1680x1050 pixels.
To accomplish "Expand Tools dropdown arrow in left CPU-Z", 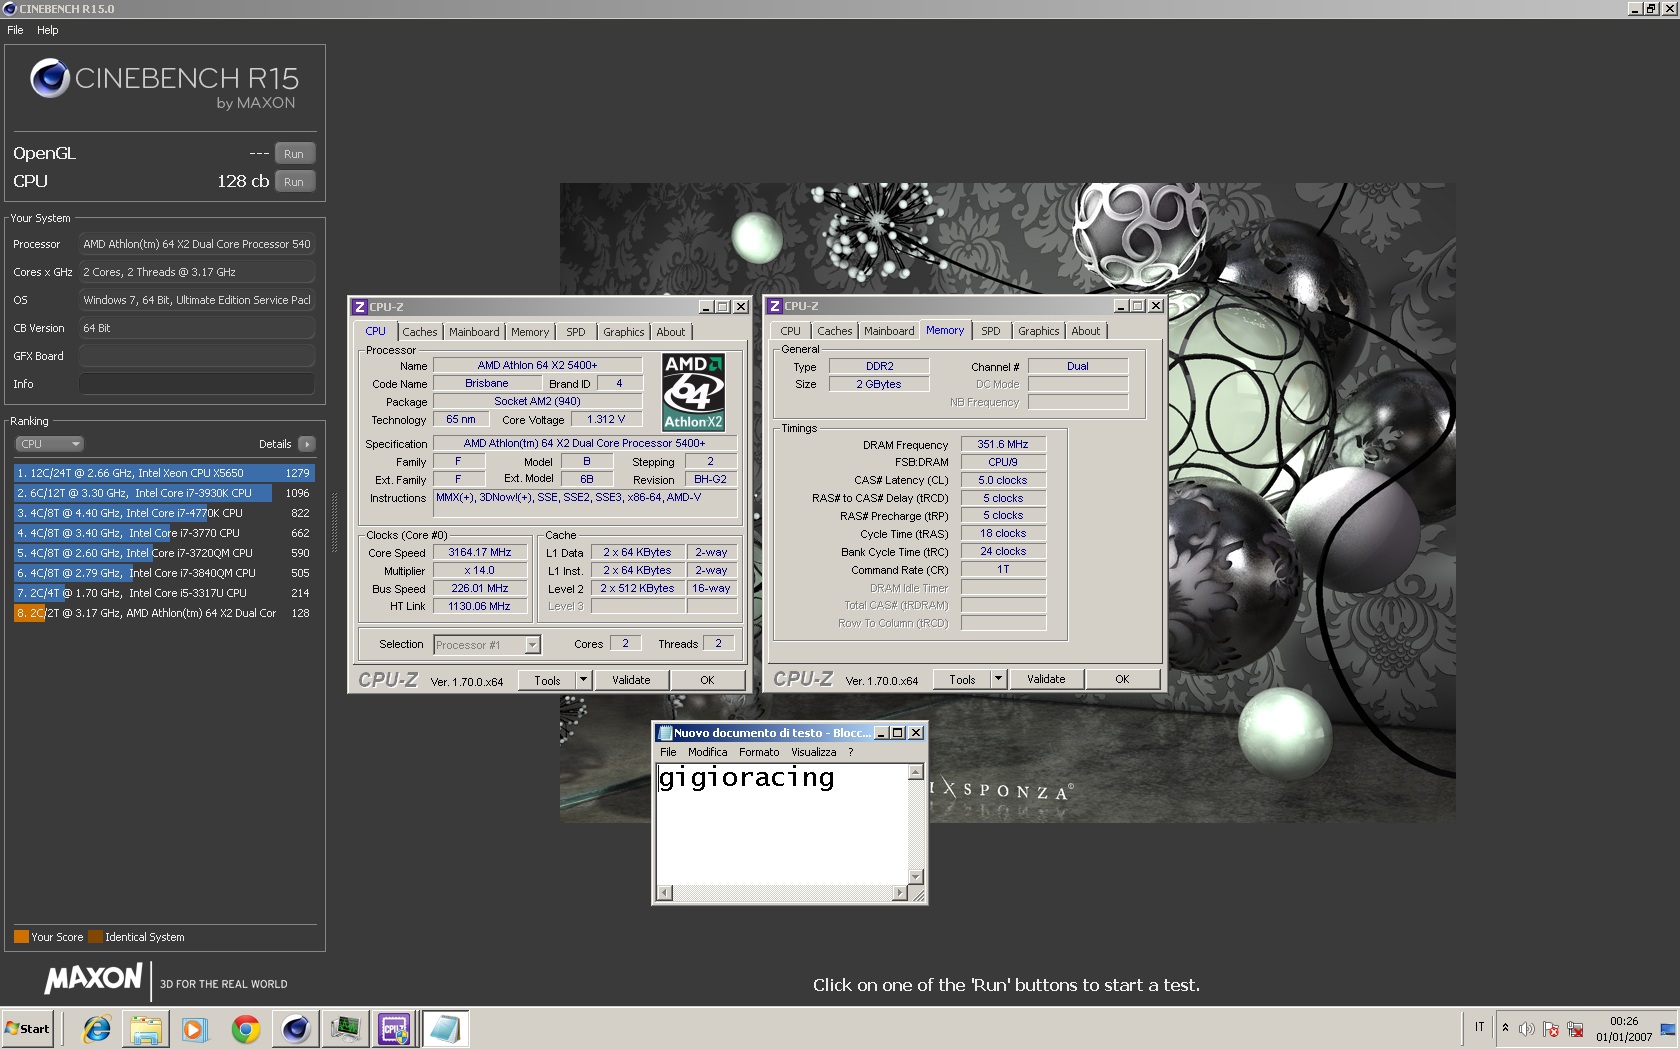I will (584, 681).
